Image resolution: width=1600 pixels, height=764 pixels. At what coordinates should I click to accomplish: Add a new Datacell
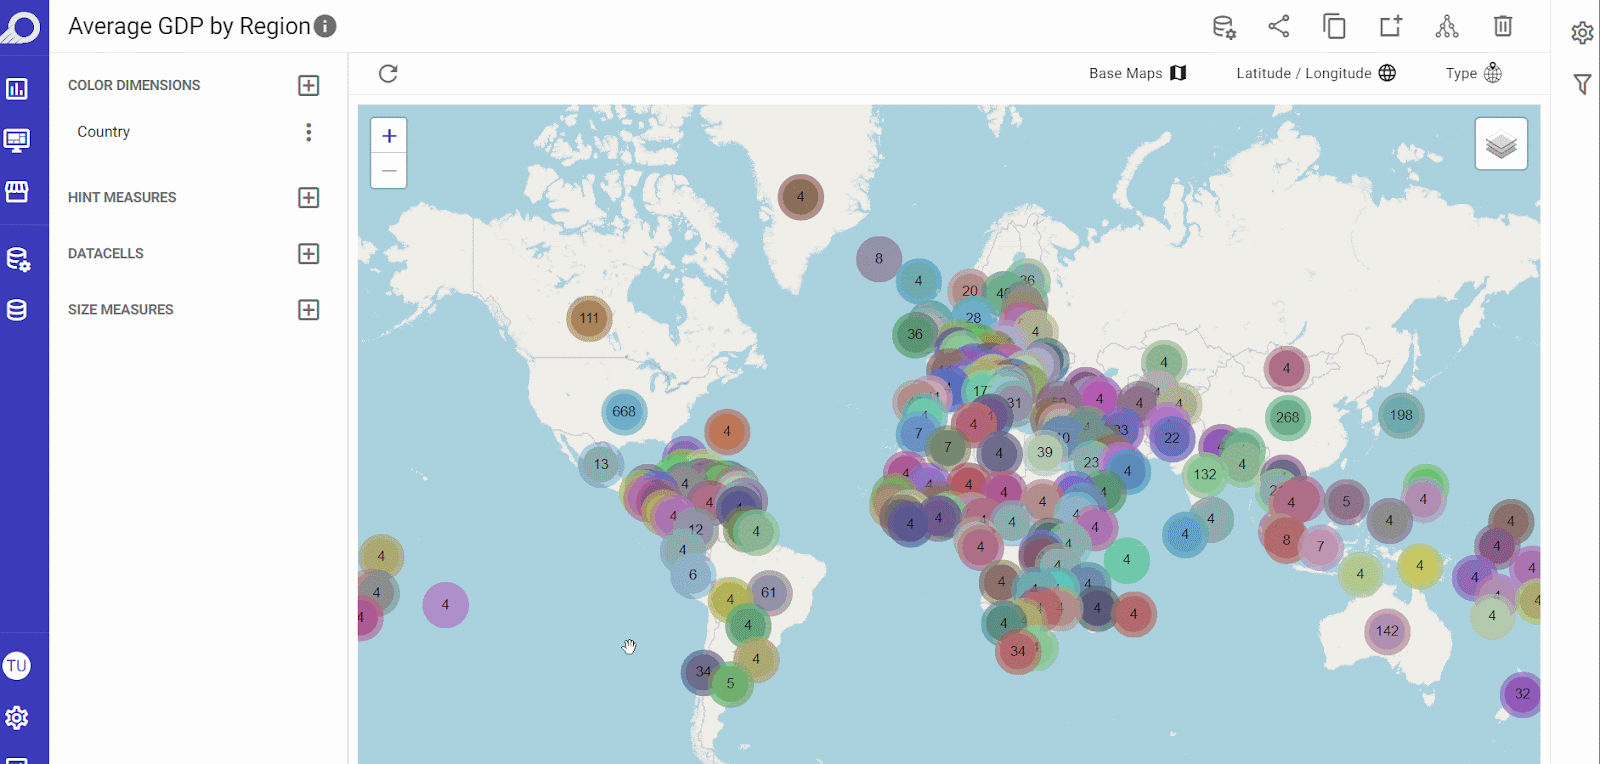coord(309,254)
